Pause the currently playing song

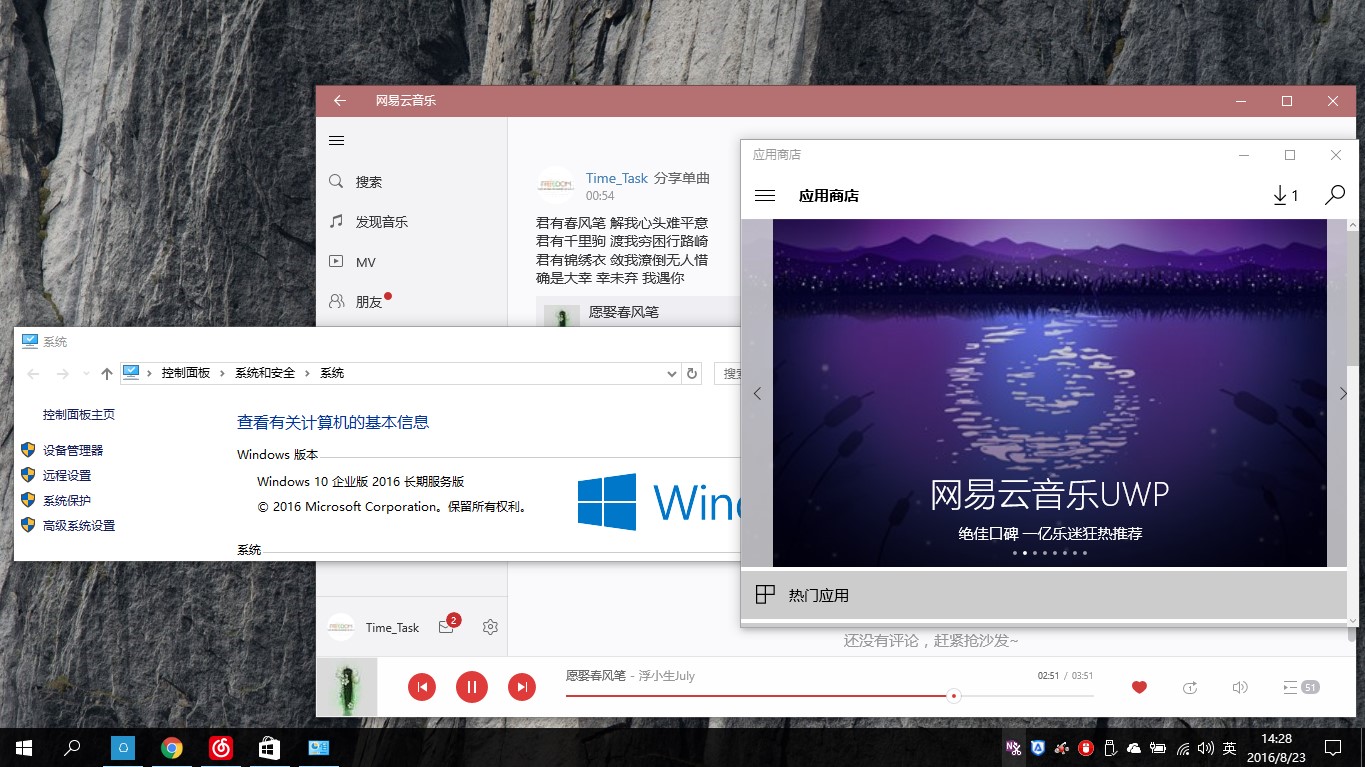(x=471, y=687)
